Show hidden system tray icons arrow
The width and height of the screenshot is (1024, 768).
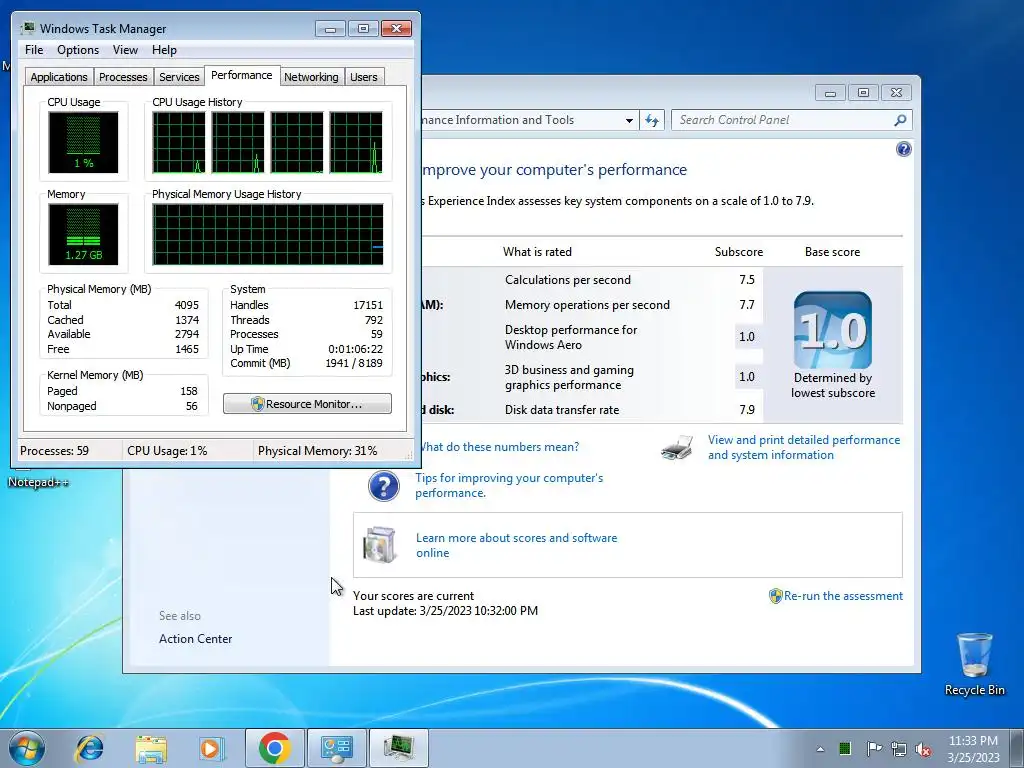(x=820, y=749)
